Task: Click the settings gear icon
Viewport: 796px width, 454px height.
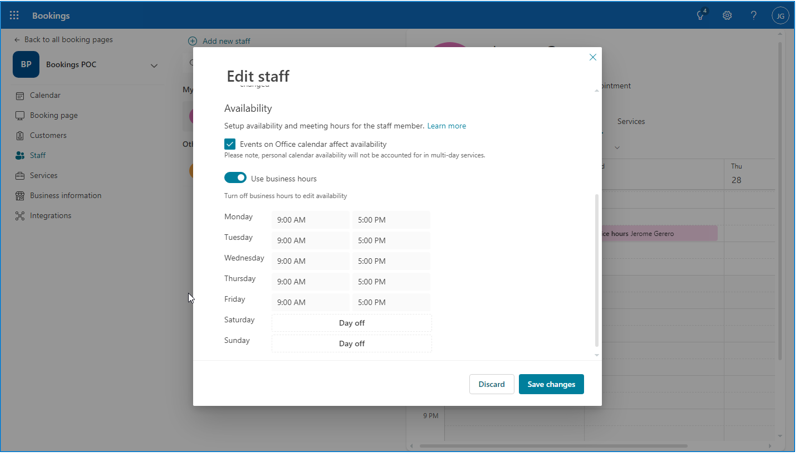Action: (727, 16)
